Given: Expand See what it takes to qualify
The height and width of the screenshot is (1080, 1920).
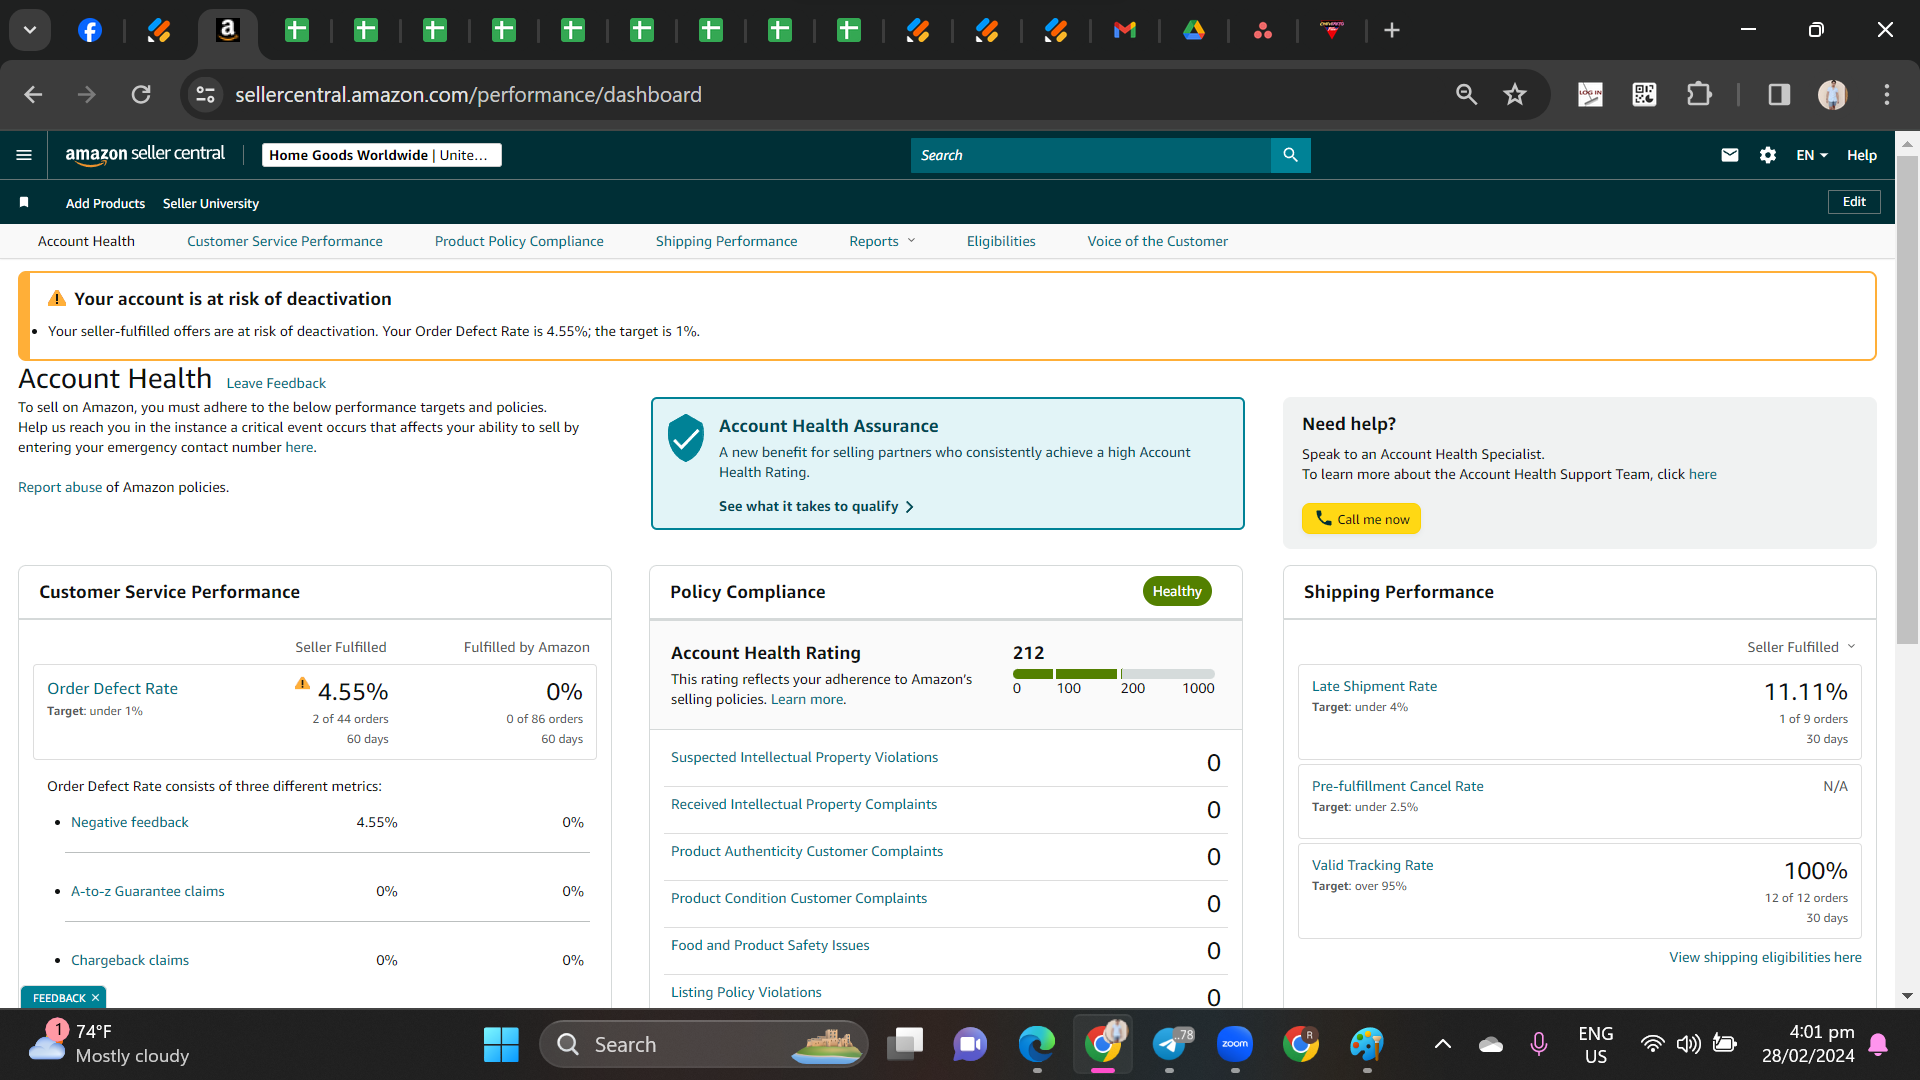Looking at the screenshot, I should 816,507.
